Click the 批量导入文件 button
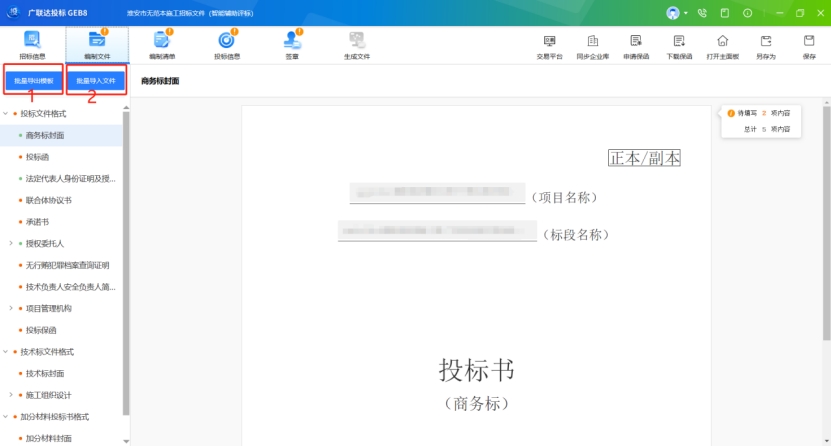 96,80
